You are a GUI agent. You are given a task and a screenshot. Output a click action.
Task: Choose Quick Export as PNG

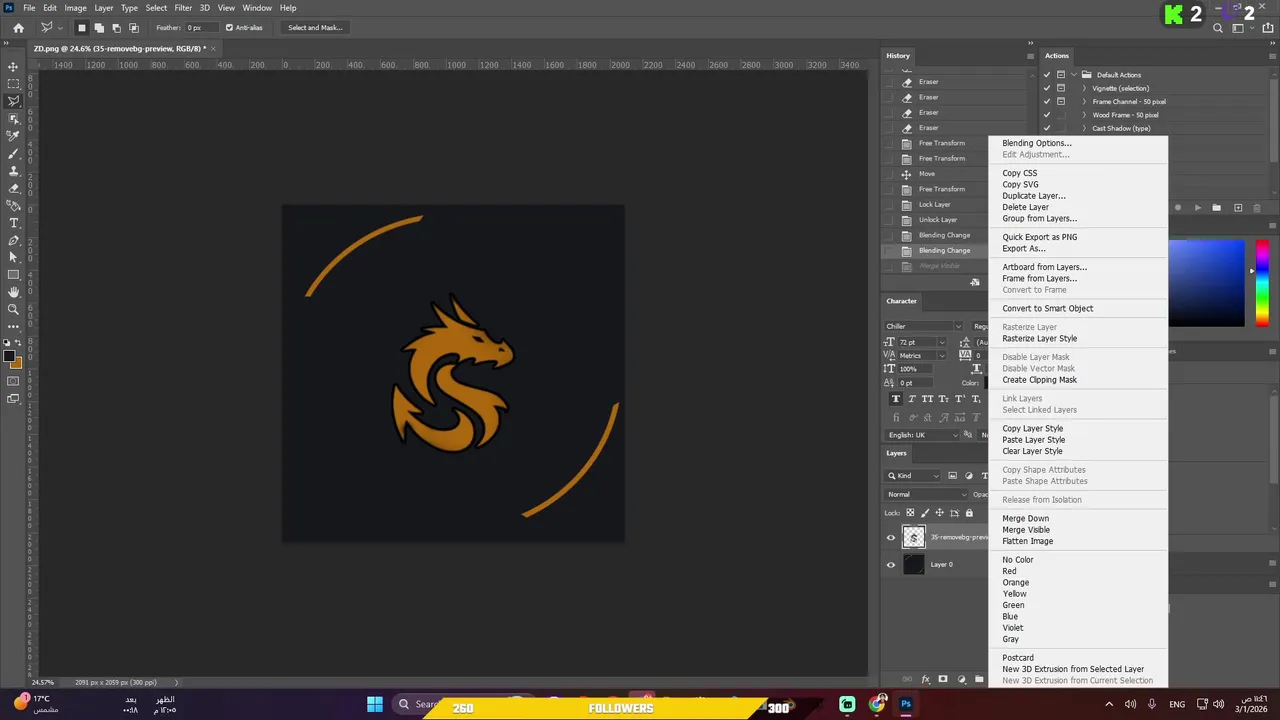point(1039,237)
